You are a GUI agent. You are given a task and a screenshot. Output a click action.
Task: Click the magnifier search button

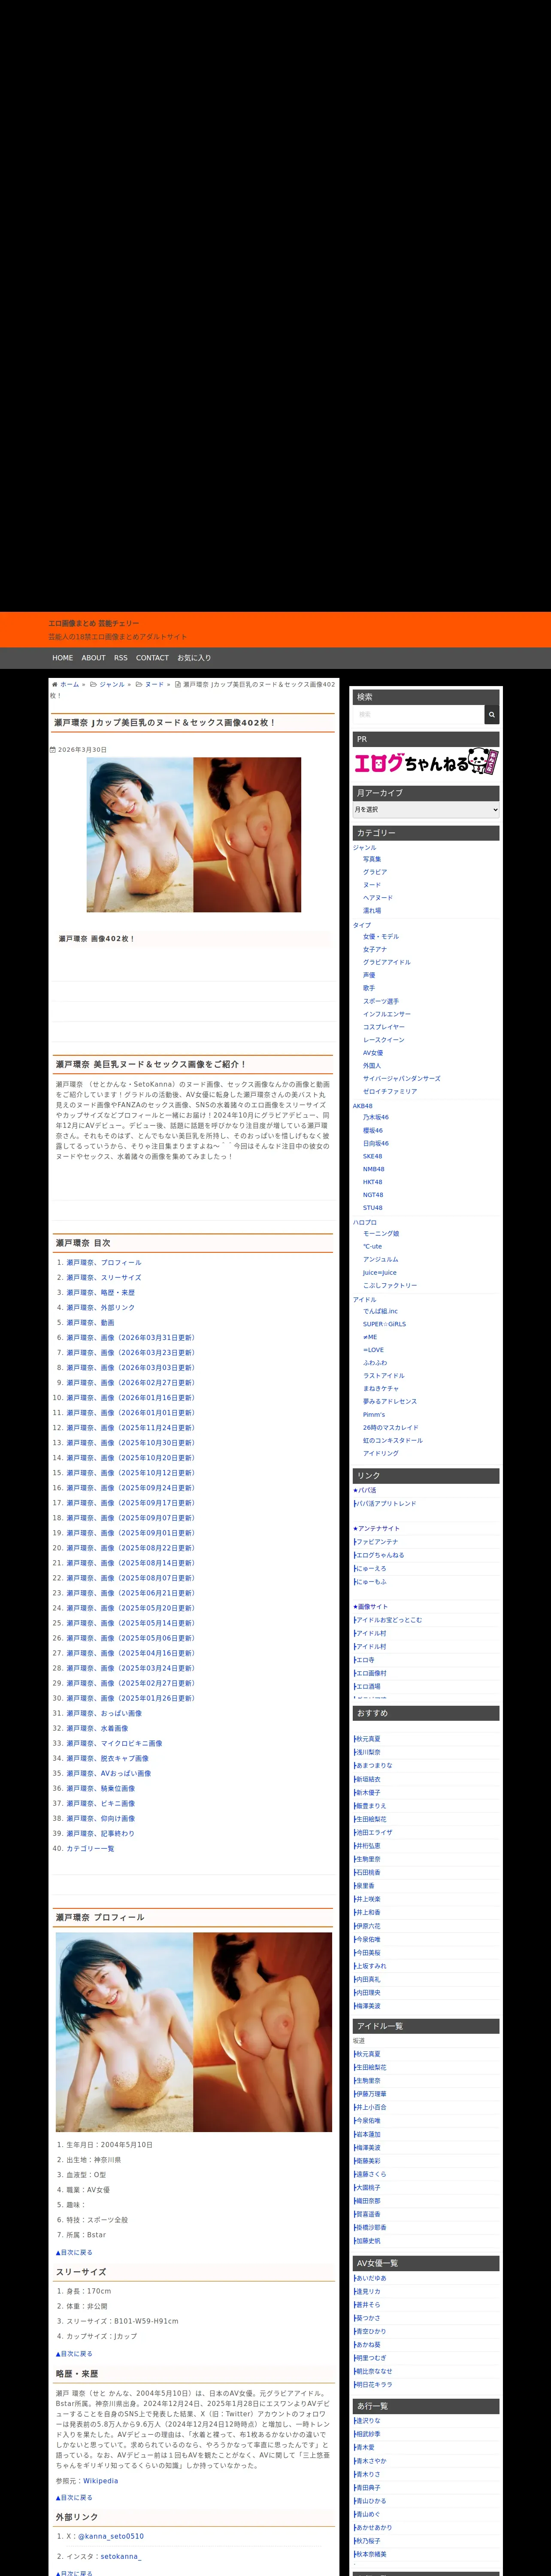point(491,714)
